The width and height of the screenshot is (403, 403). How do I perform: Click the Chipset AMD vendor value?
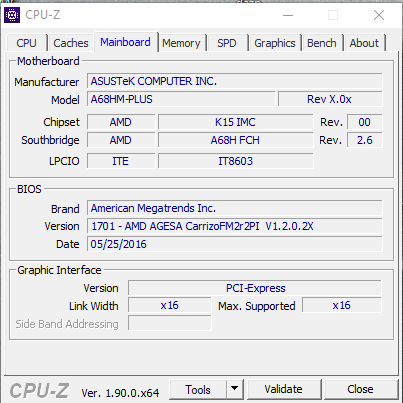click(x=121, y=122)
